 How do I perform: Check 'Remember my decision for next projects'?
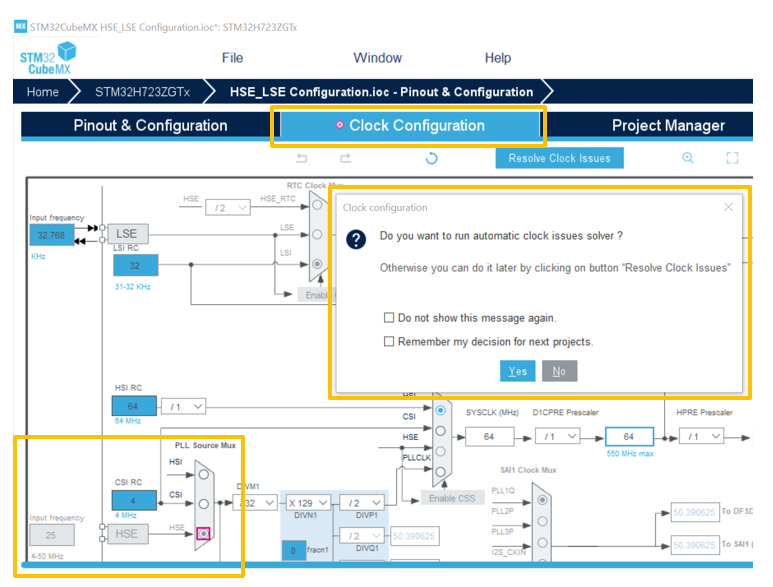click(389, 342)
